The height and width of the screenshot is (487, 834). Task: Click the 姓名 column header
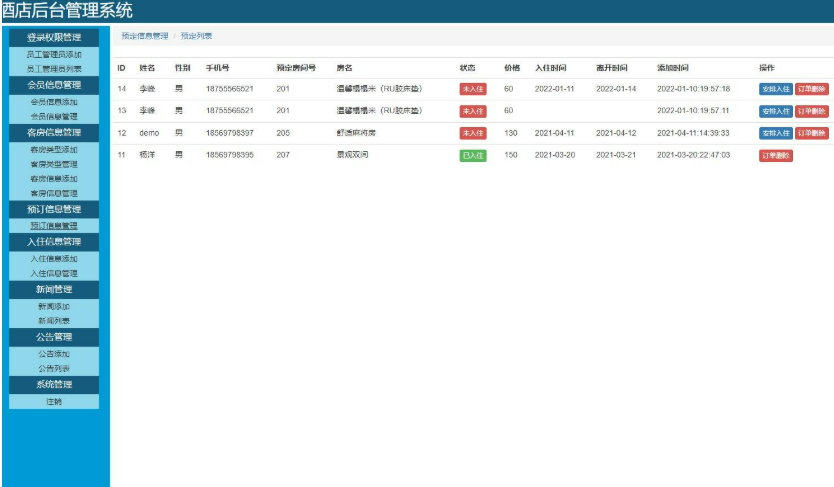[x=147, y=68]
